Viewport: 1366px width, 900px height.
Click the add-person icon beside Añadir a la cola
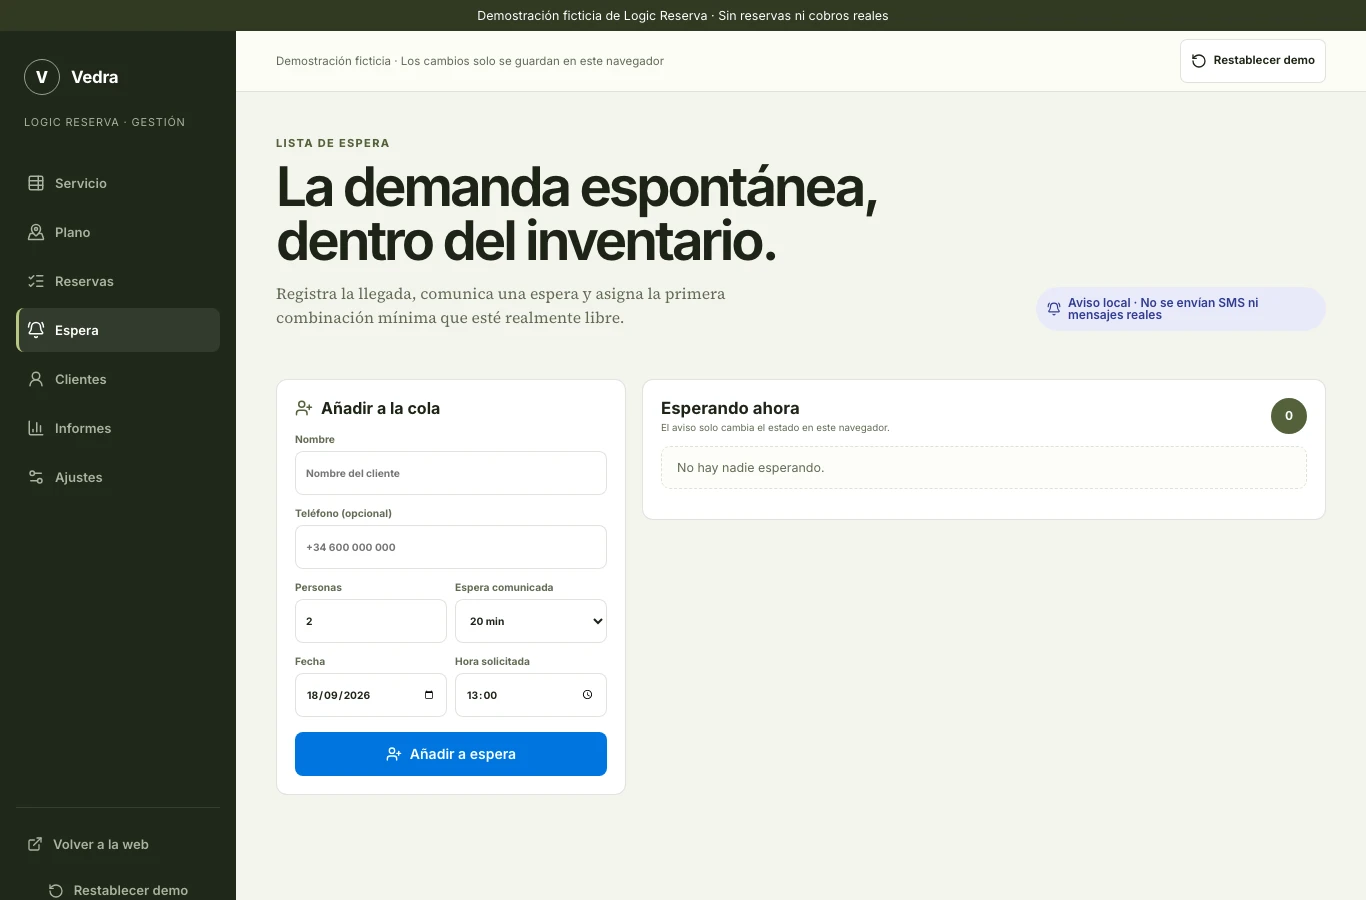[304, 408]
